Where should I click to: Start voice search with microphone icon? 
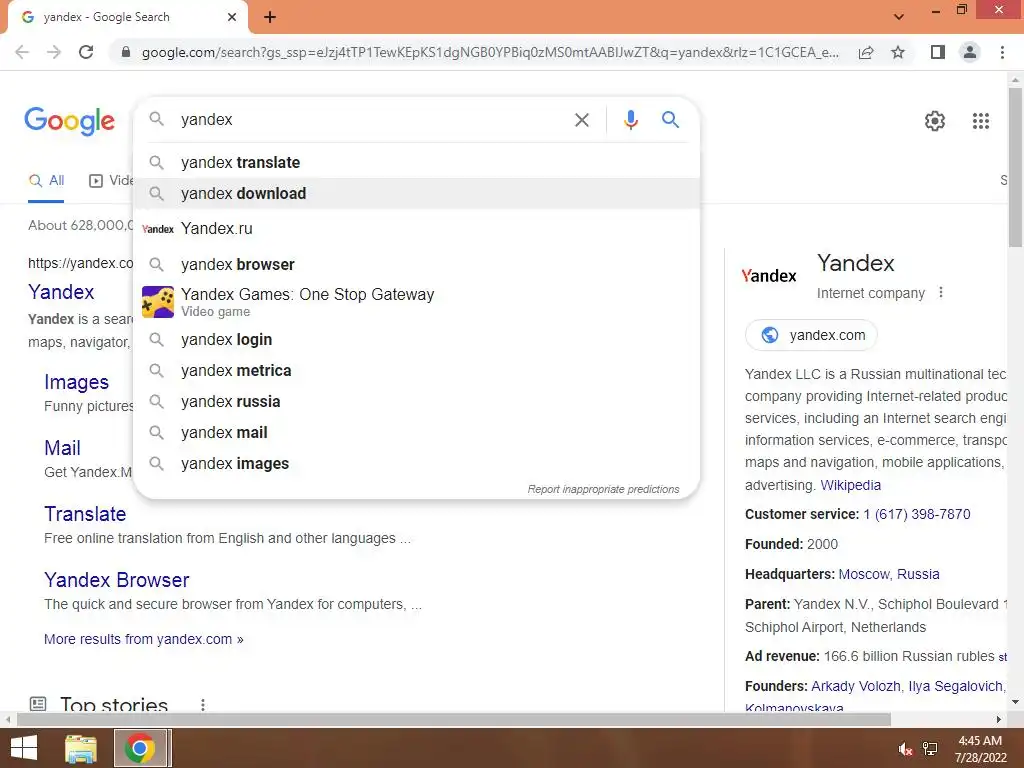coord(630,120)
